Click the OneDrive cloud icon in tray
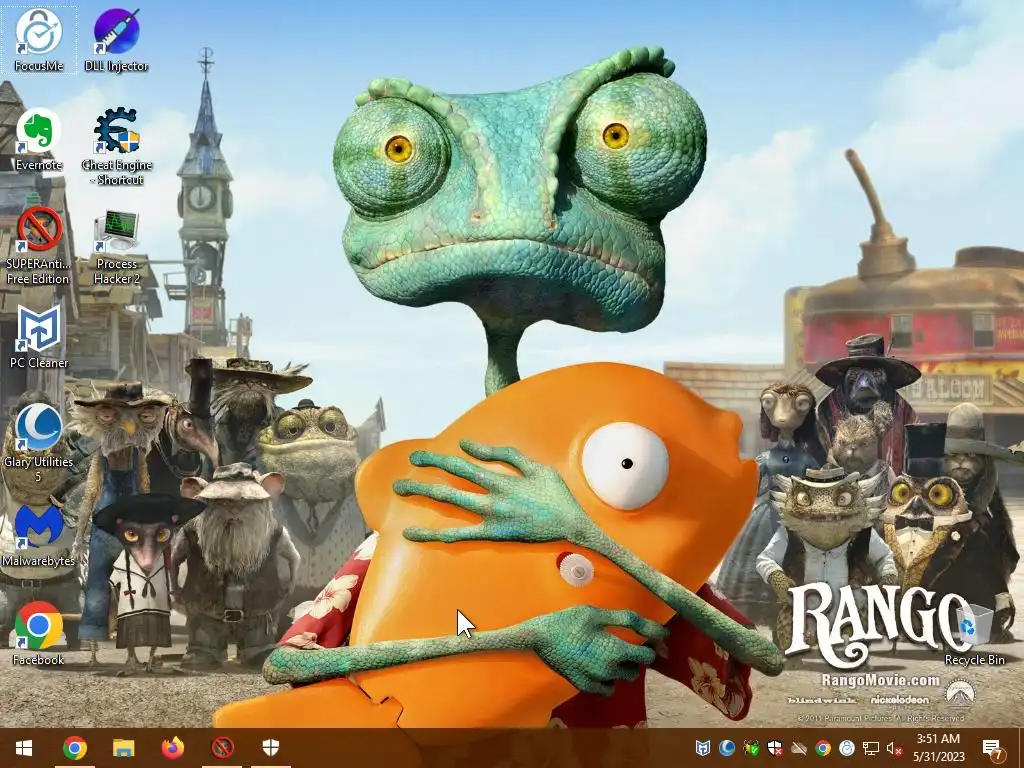Viewport: 1024px width, 768px height. (799, 748)
